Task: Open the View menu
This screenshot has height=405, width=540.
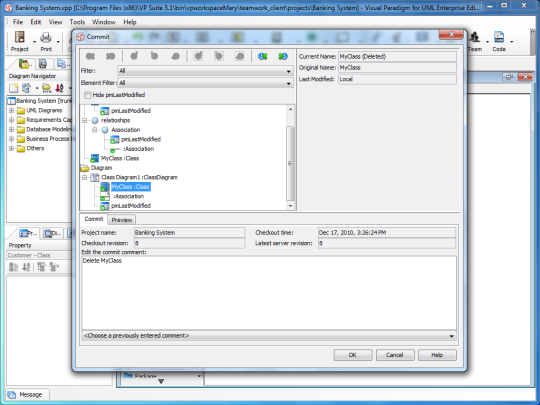Action: [55, 22]
